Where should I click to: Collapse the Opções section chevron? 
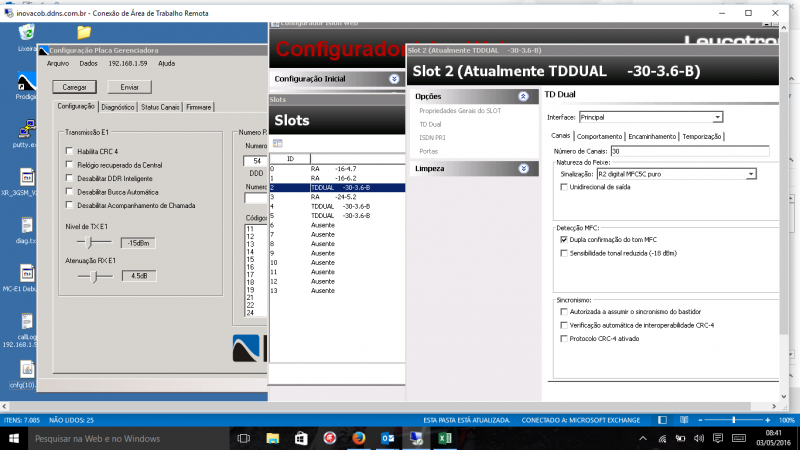tap(521, 96)
